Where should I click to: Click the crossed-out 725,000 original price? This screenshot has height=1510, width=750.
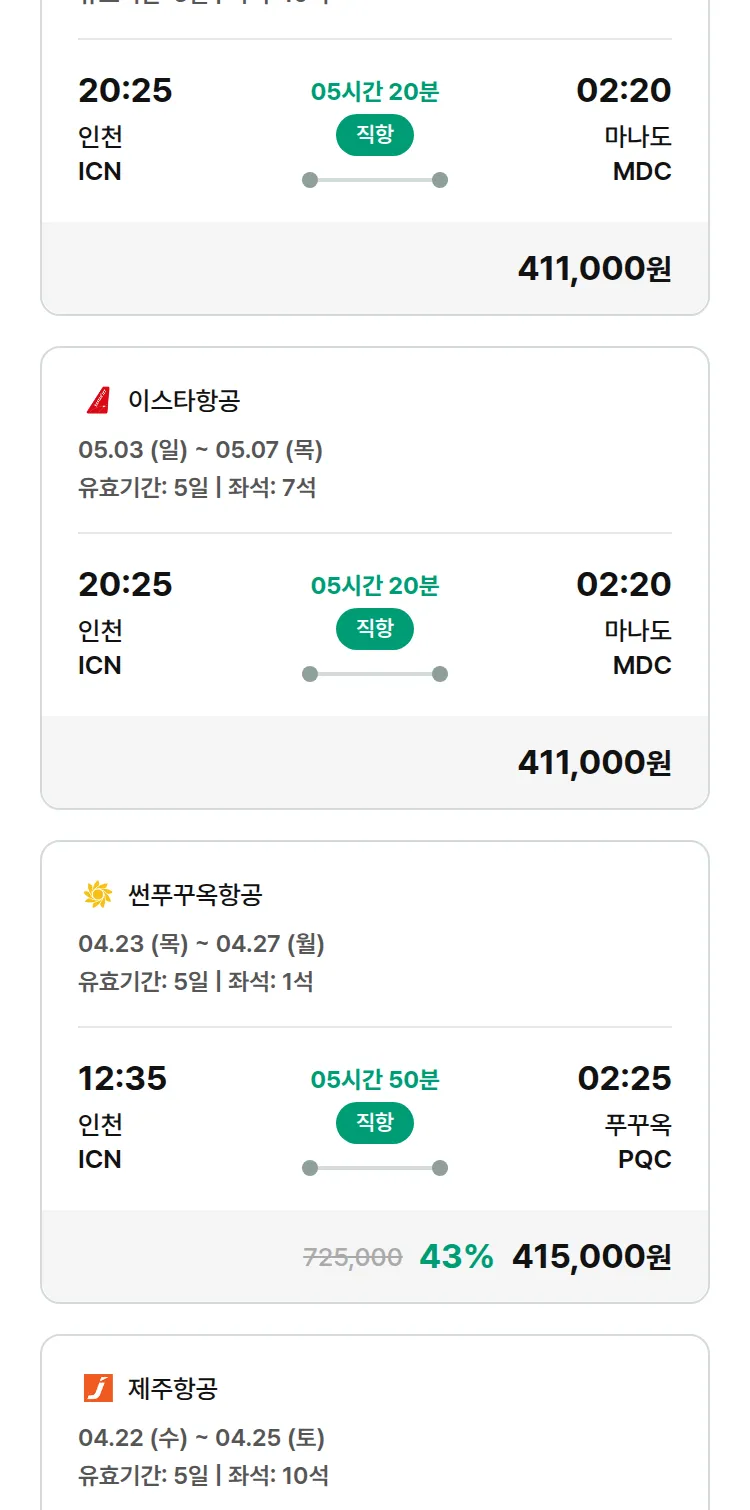pyautogui.click(x=352, y=1258)
